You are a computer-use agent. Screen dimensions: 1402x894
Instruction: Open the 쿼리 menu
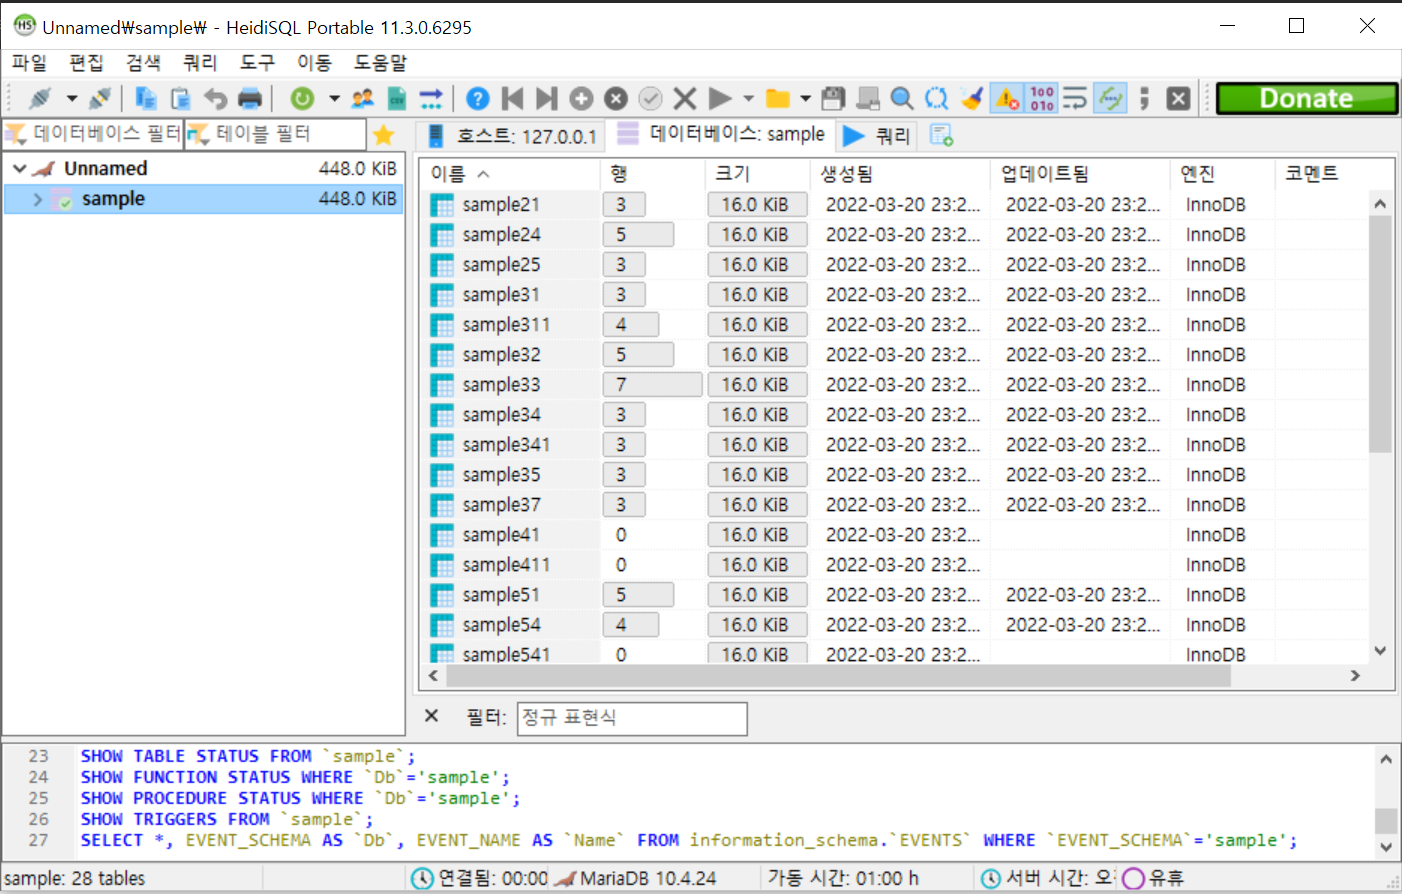tap(200, 62)
